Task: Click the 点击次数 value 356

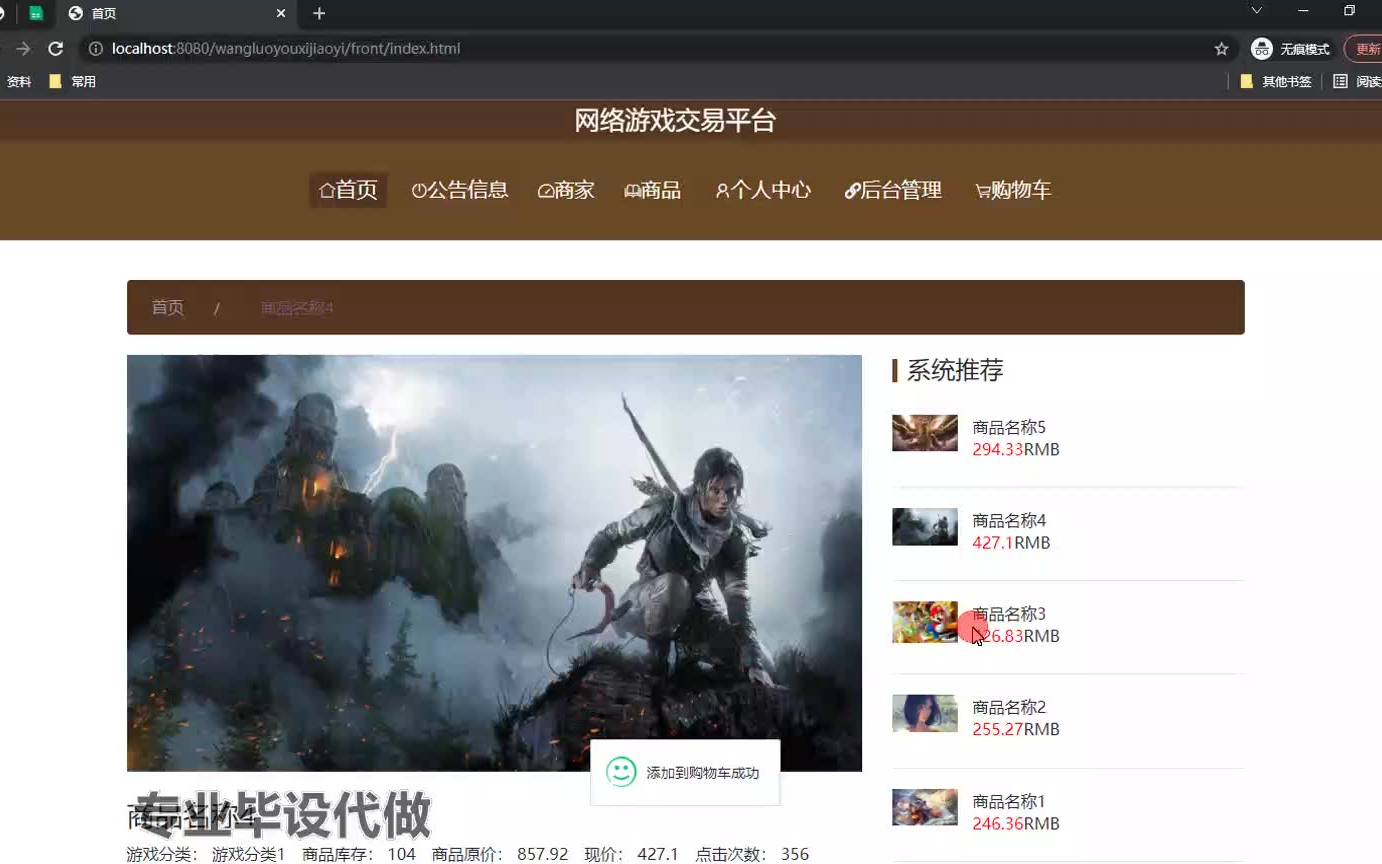Action: [x=795, y=854]
